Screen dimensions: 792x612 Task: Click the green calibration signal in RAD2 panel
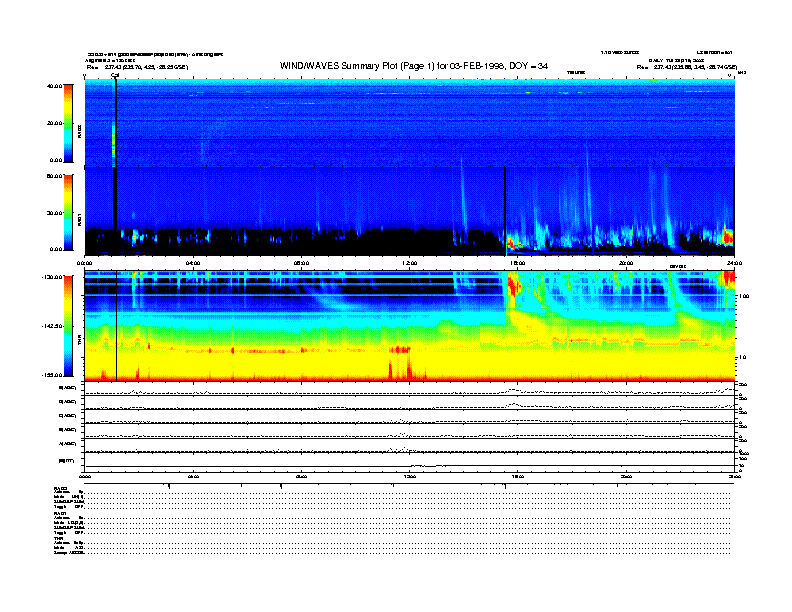(113, 141)
